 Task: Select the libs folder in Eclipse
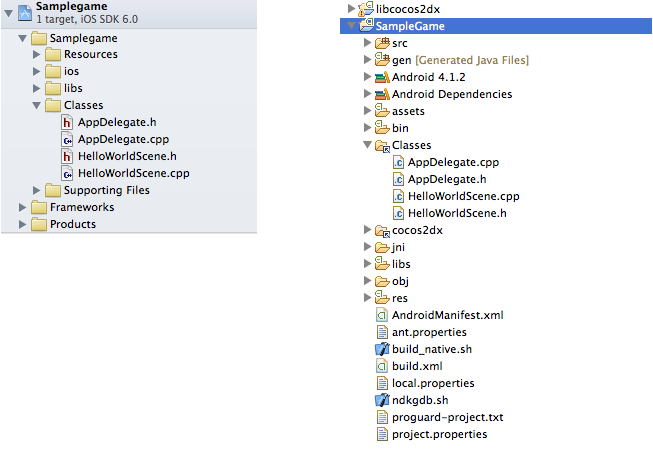(401, 264)
